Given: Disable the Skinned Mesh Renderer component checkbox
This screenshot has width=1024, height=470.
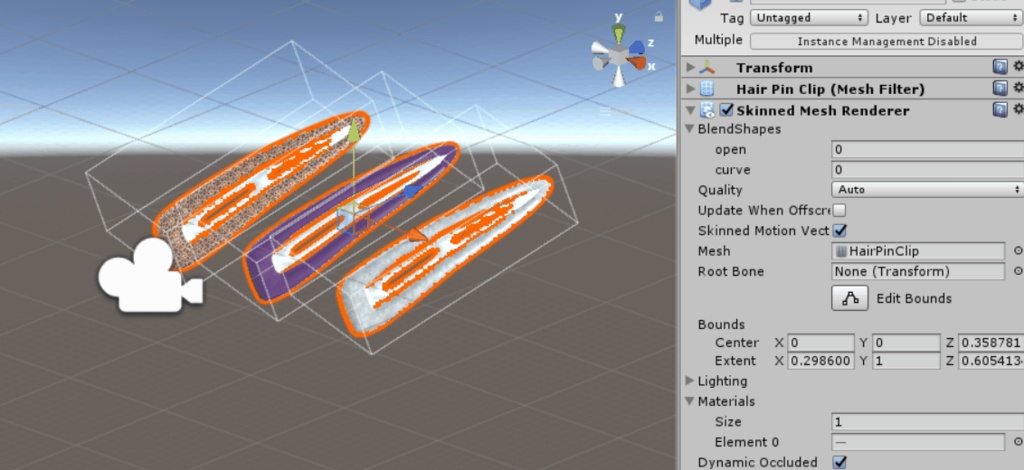Looking at the screenshot, I should click(x=726, y=110).
